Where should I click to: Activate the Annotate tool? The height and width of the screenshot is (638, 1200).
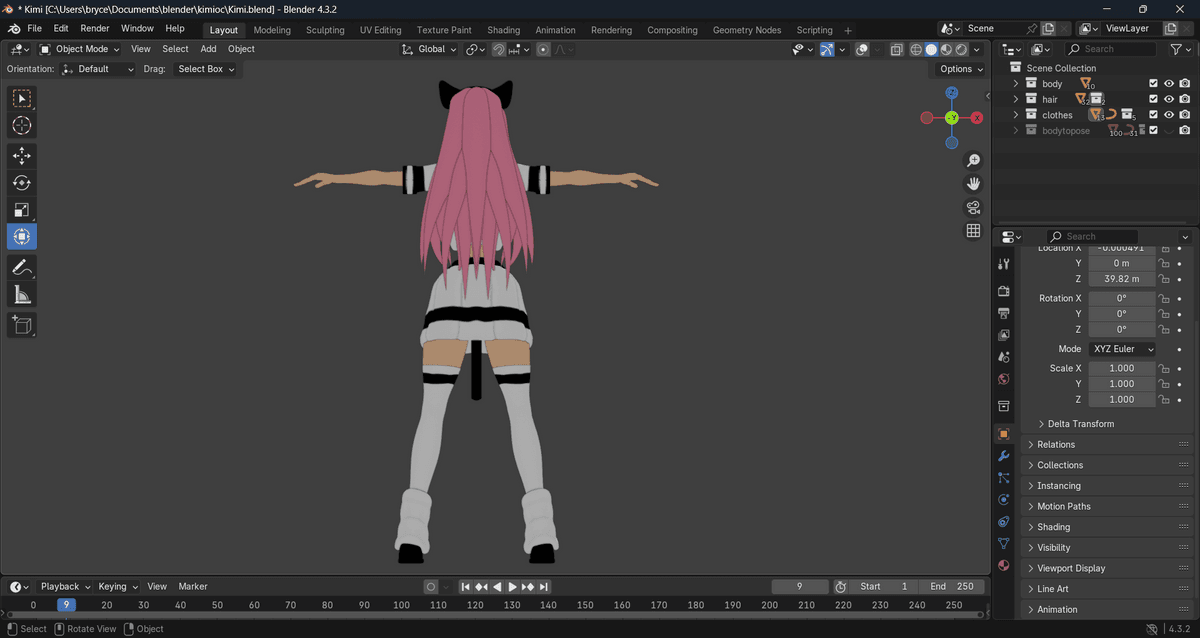pyautogui.click(x=21, y=267)
